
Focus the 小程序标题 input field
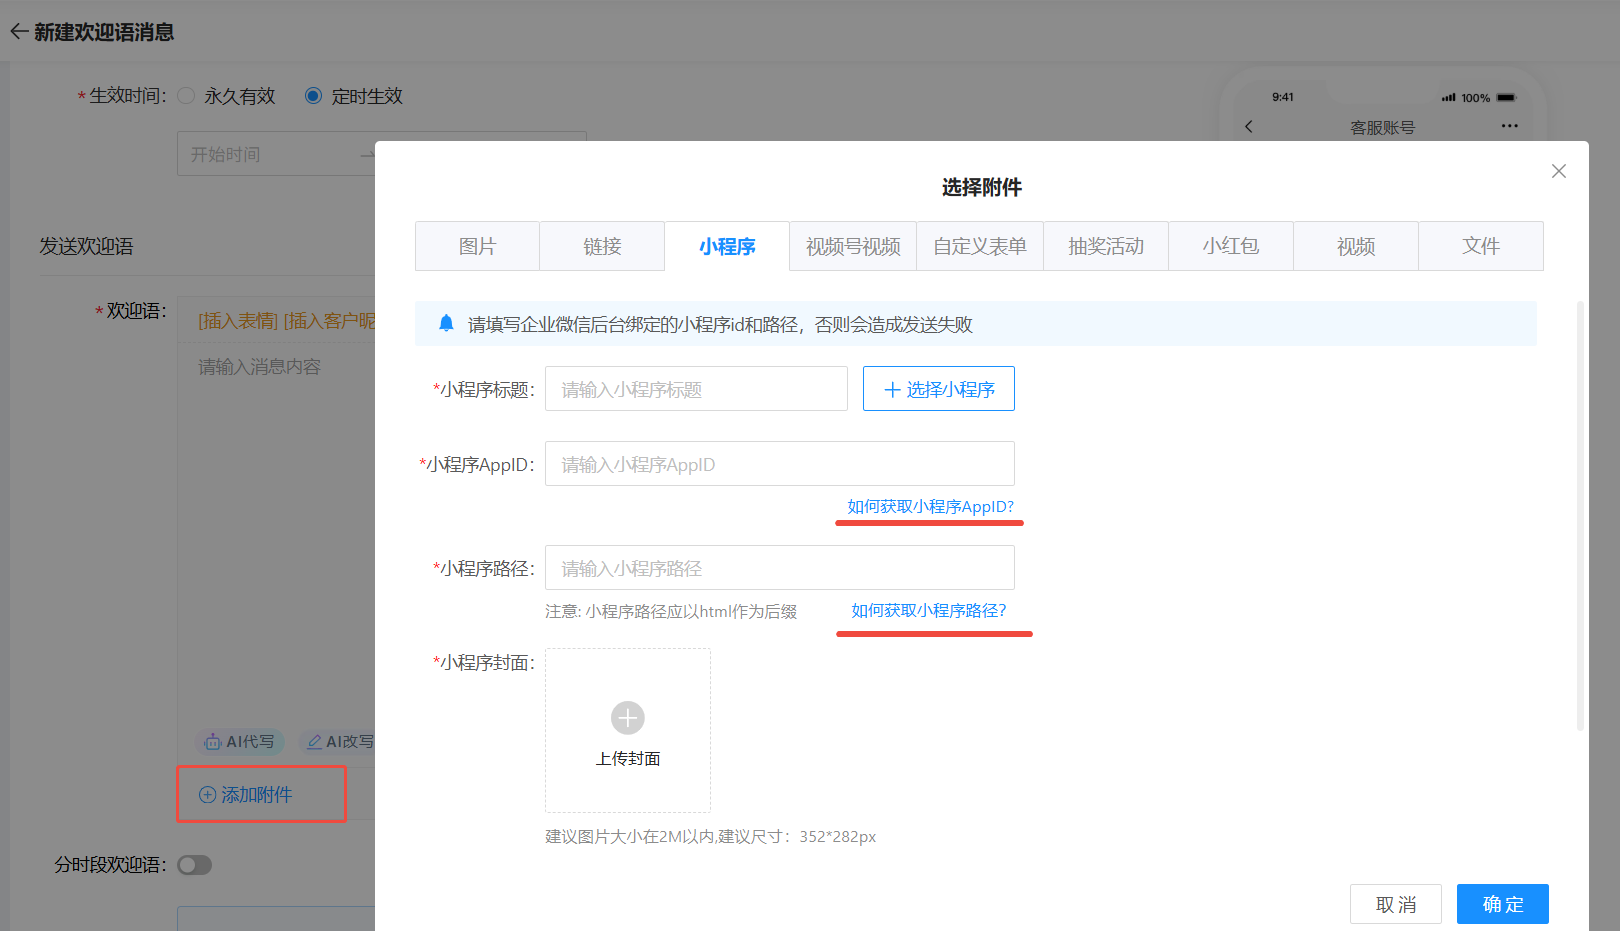coord(696,389)
